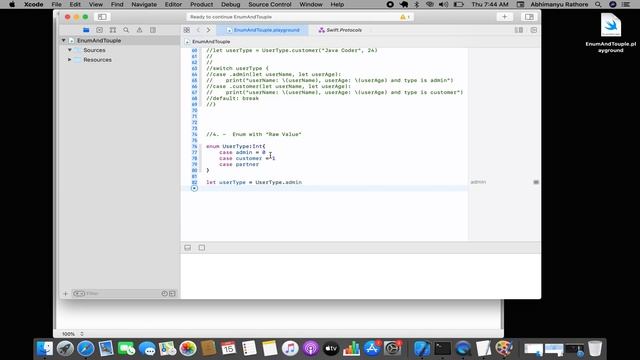This screenshot has height=360, width=640.
Task: Open the Xcode menu
Action: tap(33, 4)
